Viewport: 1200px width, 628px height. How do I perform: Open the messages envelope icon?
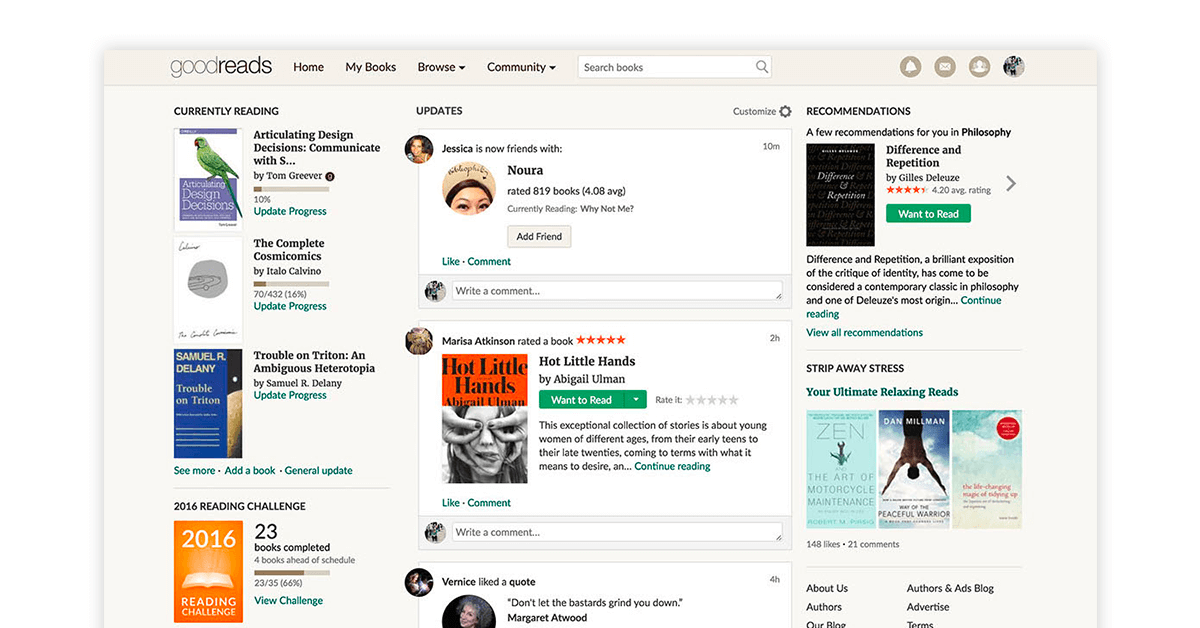coord(944,67)
